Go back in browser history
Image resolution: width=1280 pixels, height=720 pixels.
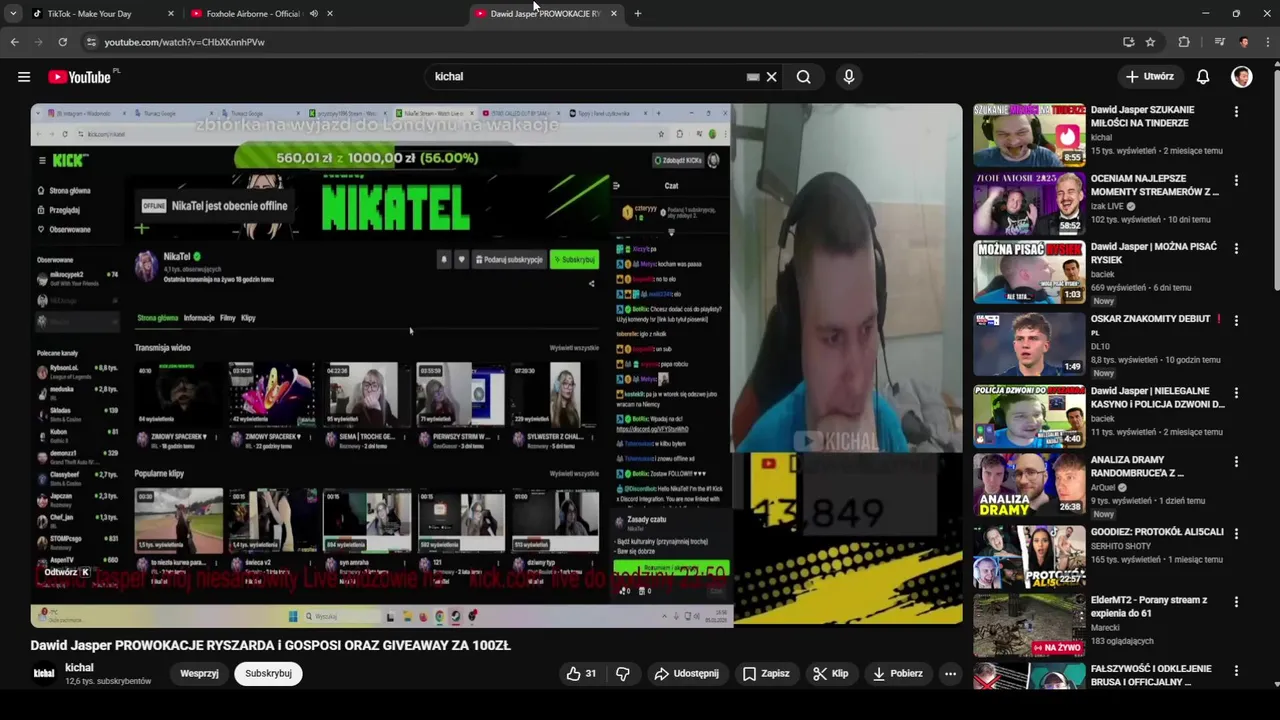14,42
